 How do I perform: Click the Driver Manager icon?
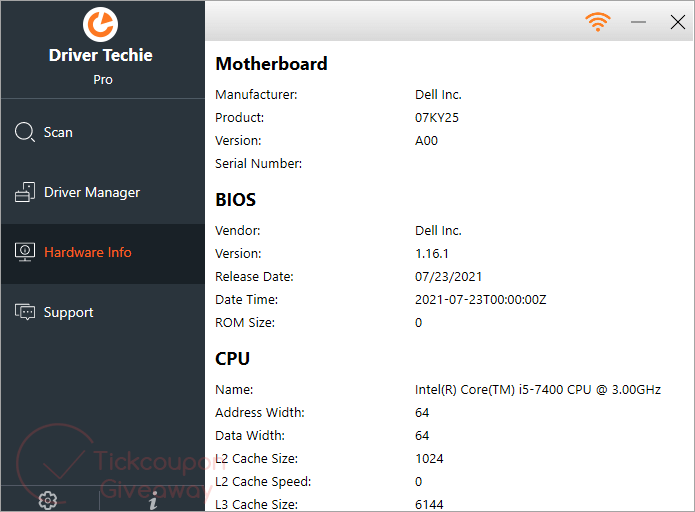[25, 192]
